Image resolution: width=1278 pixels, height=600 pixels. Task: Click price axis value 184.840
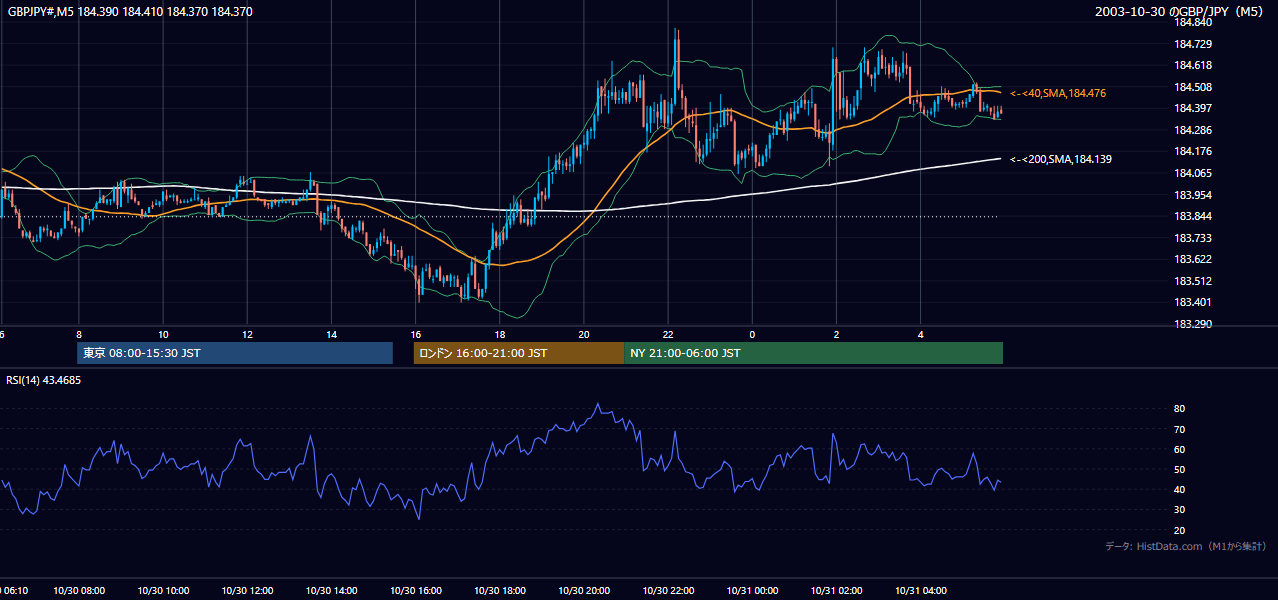coord(1193,22)
